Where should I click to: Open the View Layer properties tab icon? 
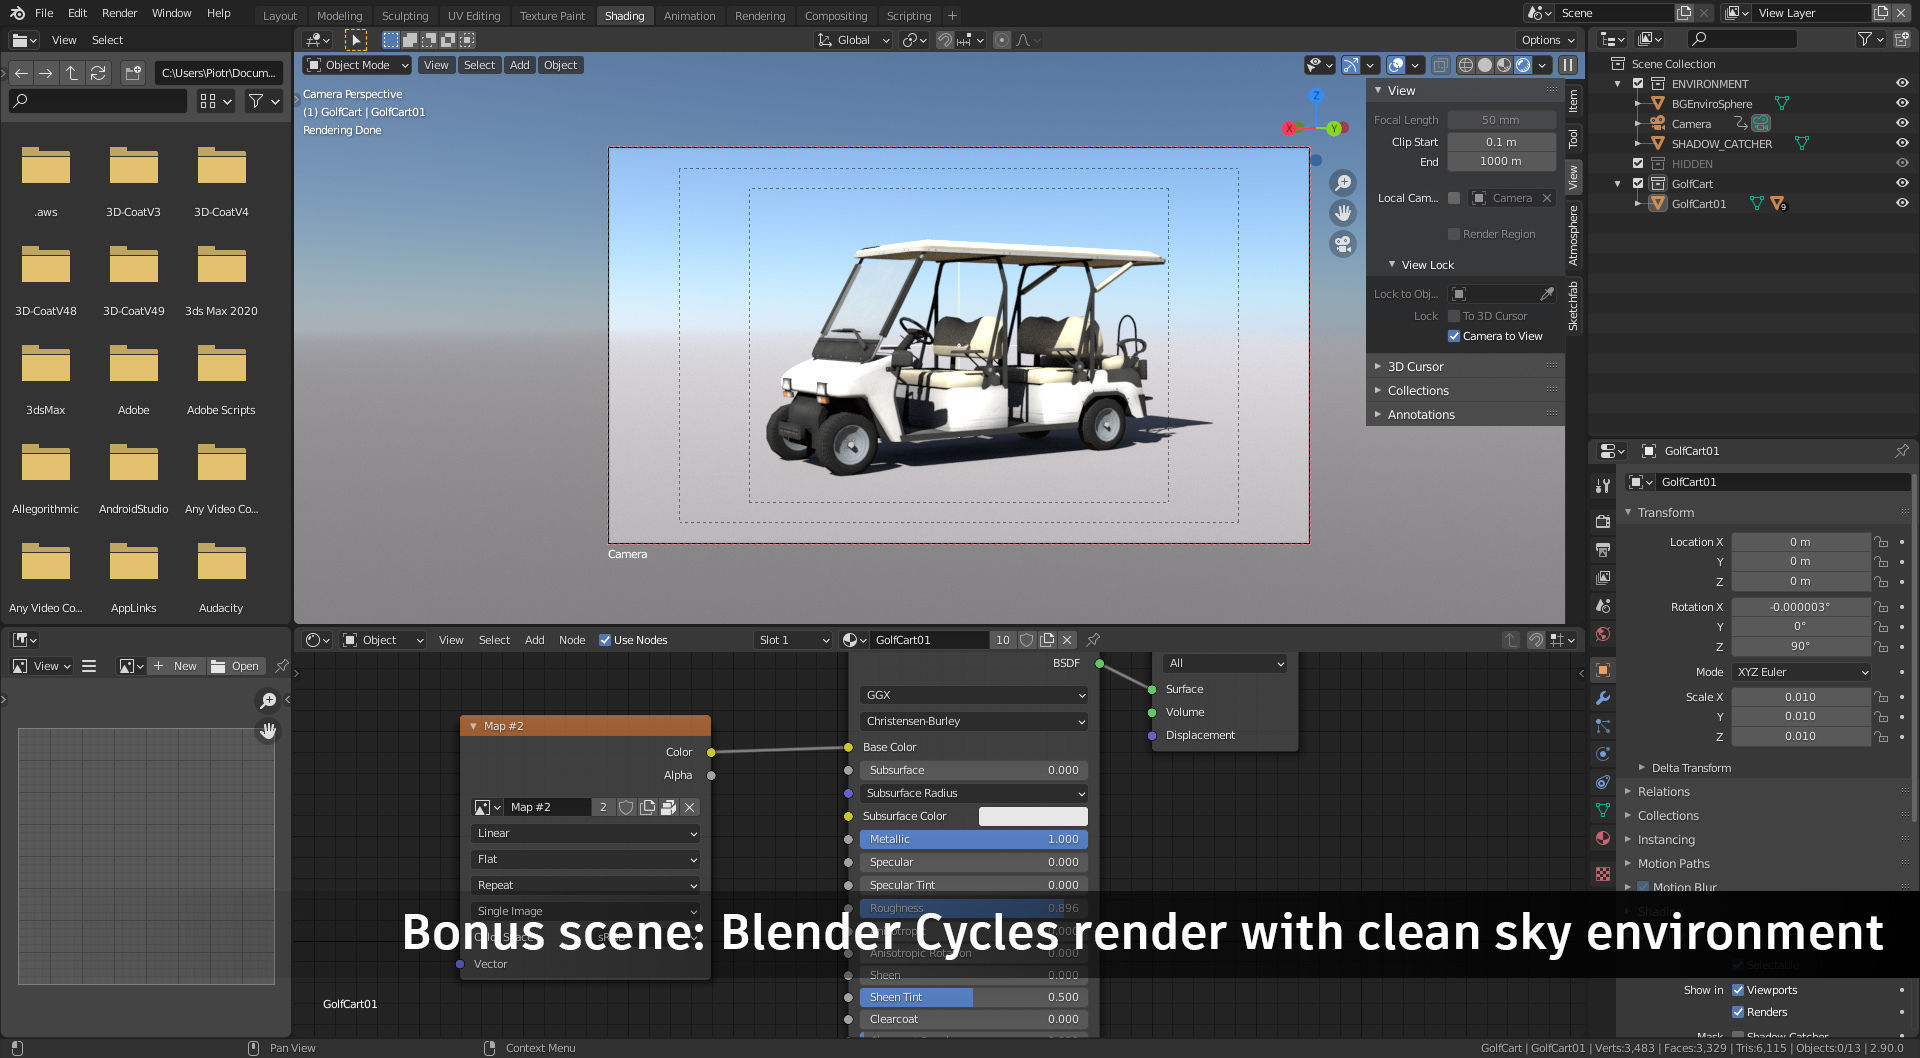[x=1603, y=577]
